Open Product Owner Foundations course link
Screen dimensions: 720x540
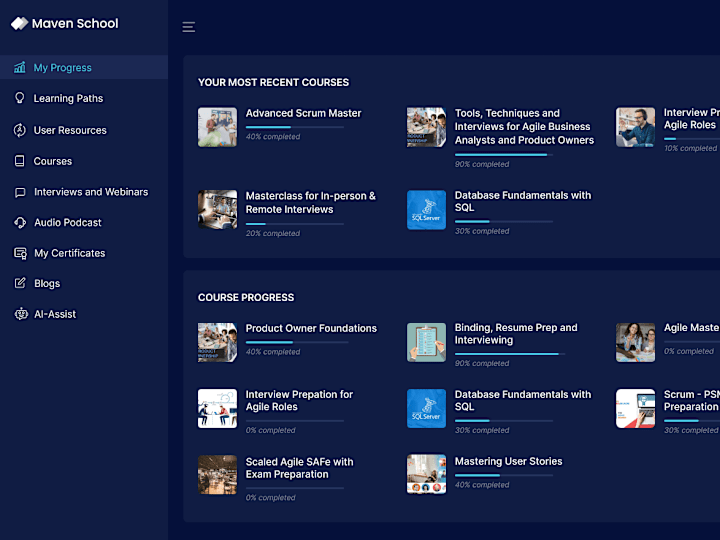[311, 328]
